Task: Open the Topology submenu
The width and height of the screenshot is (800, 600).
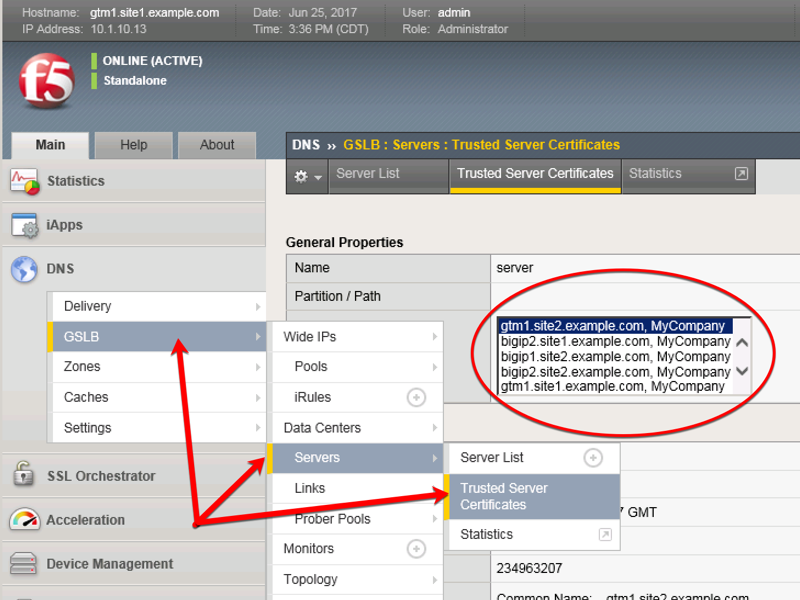Action: pyautogui.click(x=357, y=580)
